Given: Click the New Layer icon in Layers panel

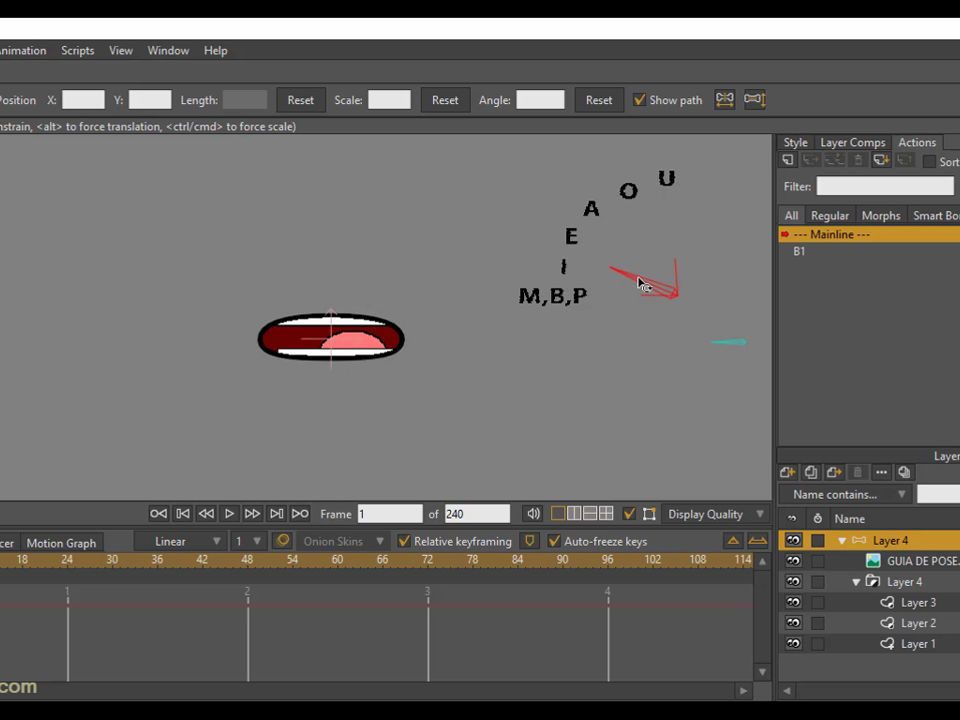Looking at the screenshot, I should point(788,472).
